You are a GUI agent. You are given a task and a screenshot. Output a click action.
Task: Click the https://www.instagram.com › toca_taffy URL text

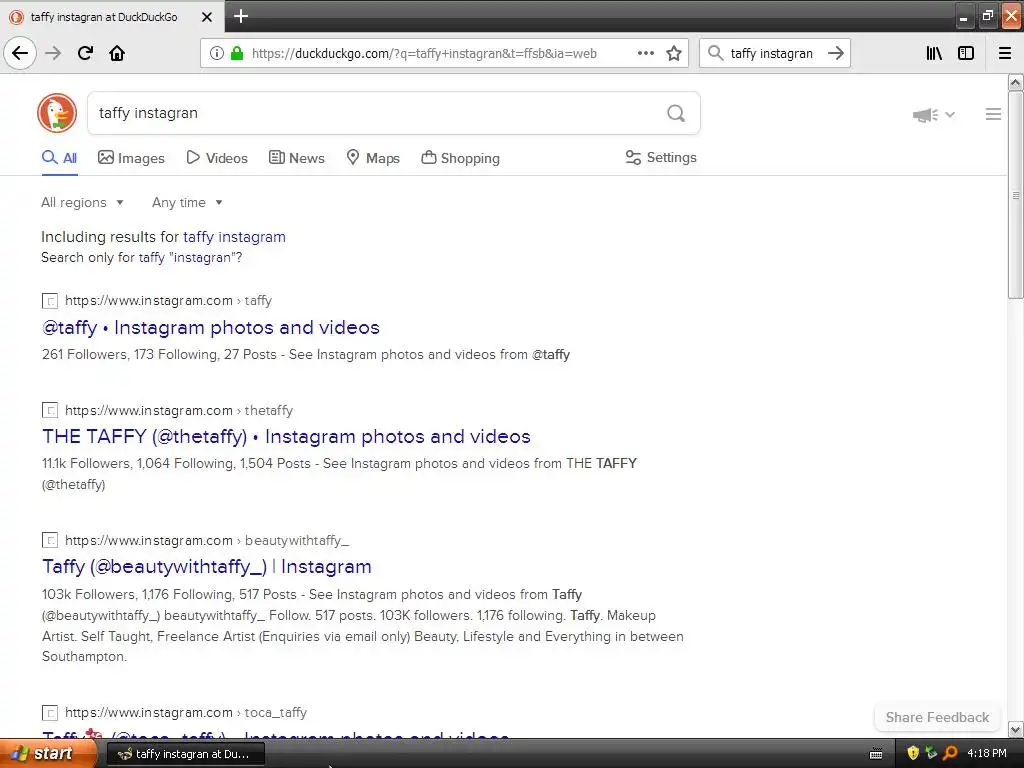coord(186,712)
